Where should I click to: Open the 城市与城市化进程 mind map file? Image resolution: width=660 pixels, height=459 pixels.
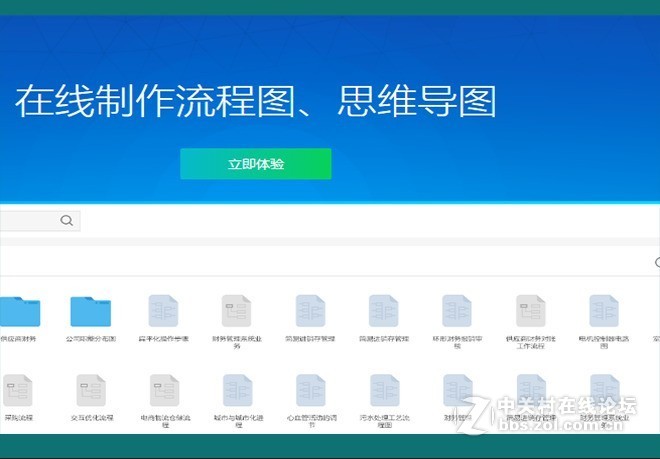pos(238,390)
